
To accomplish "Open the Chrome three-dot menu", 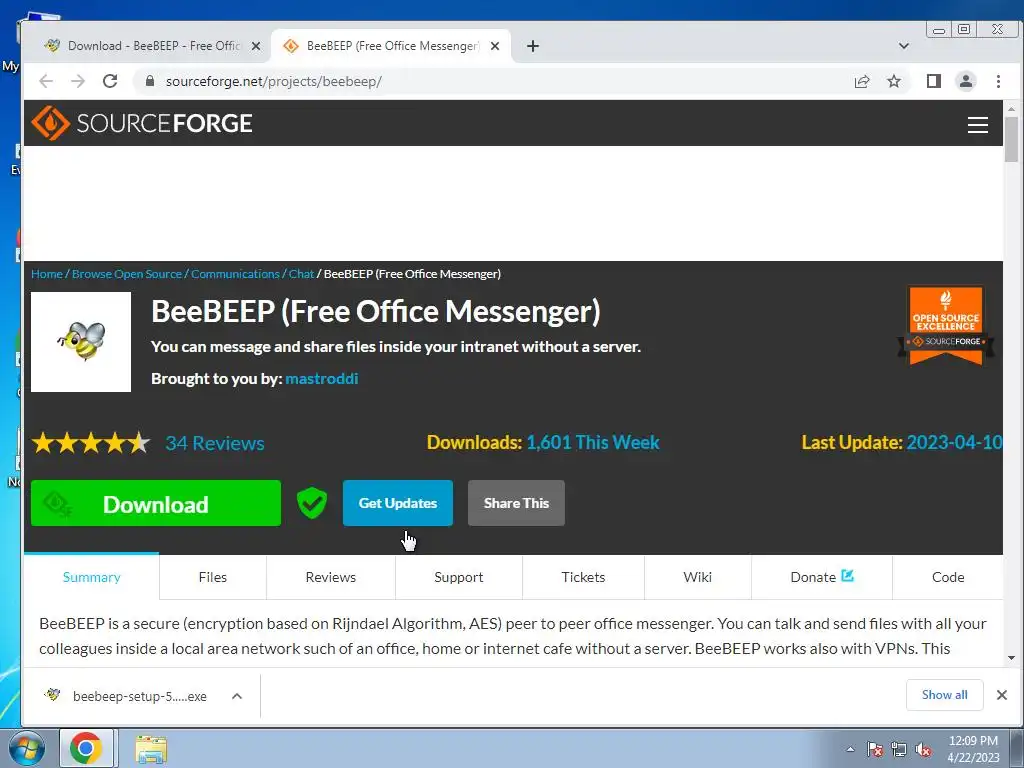I will click(998, 81).
